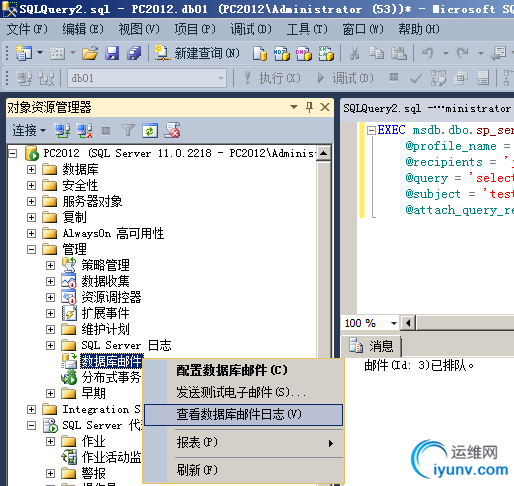Click the script delete icon in Object Explorer
The width and height of the screenshot is (514, 486).
coord(172,130)
